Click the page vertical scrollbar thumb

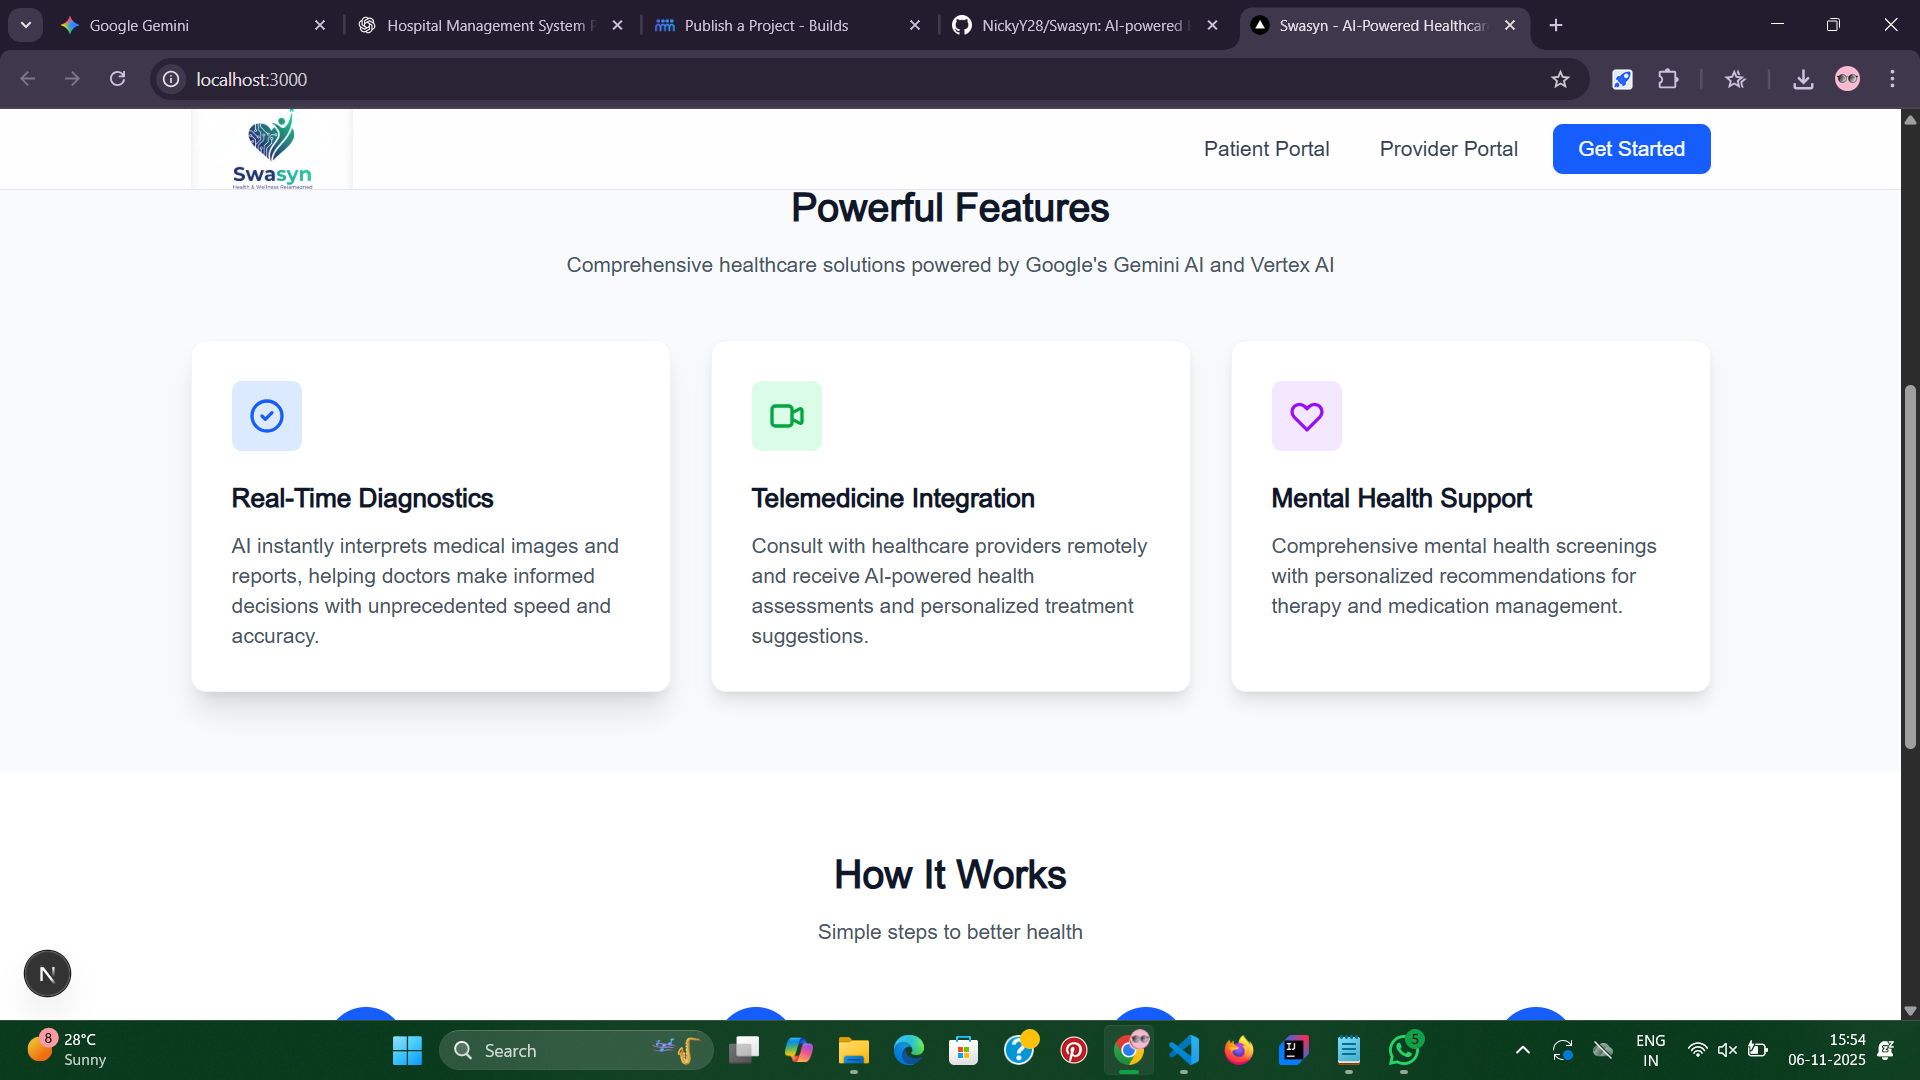pos(1910,566)
